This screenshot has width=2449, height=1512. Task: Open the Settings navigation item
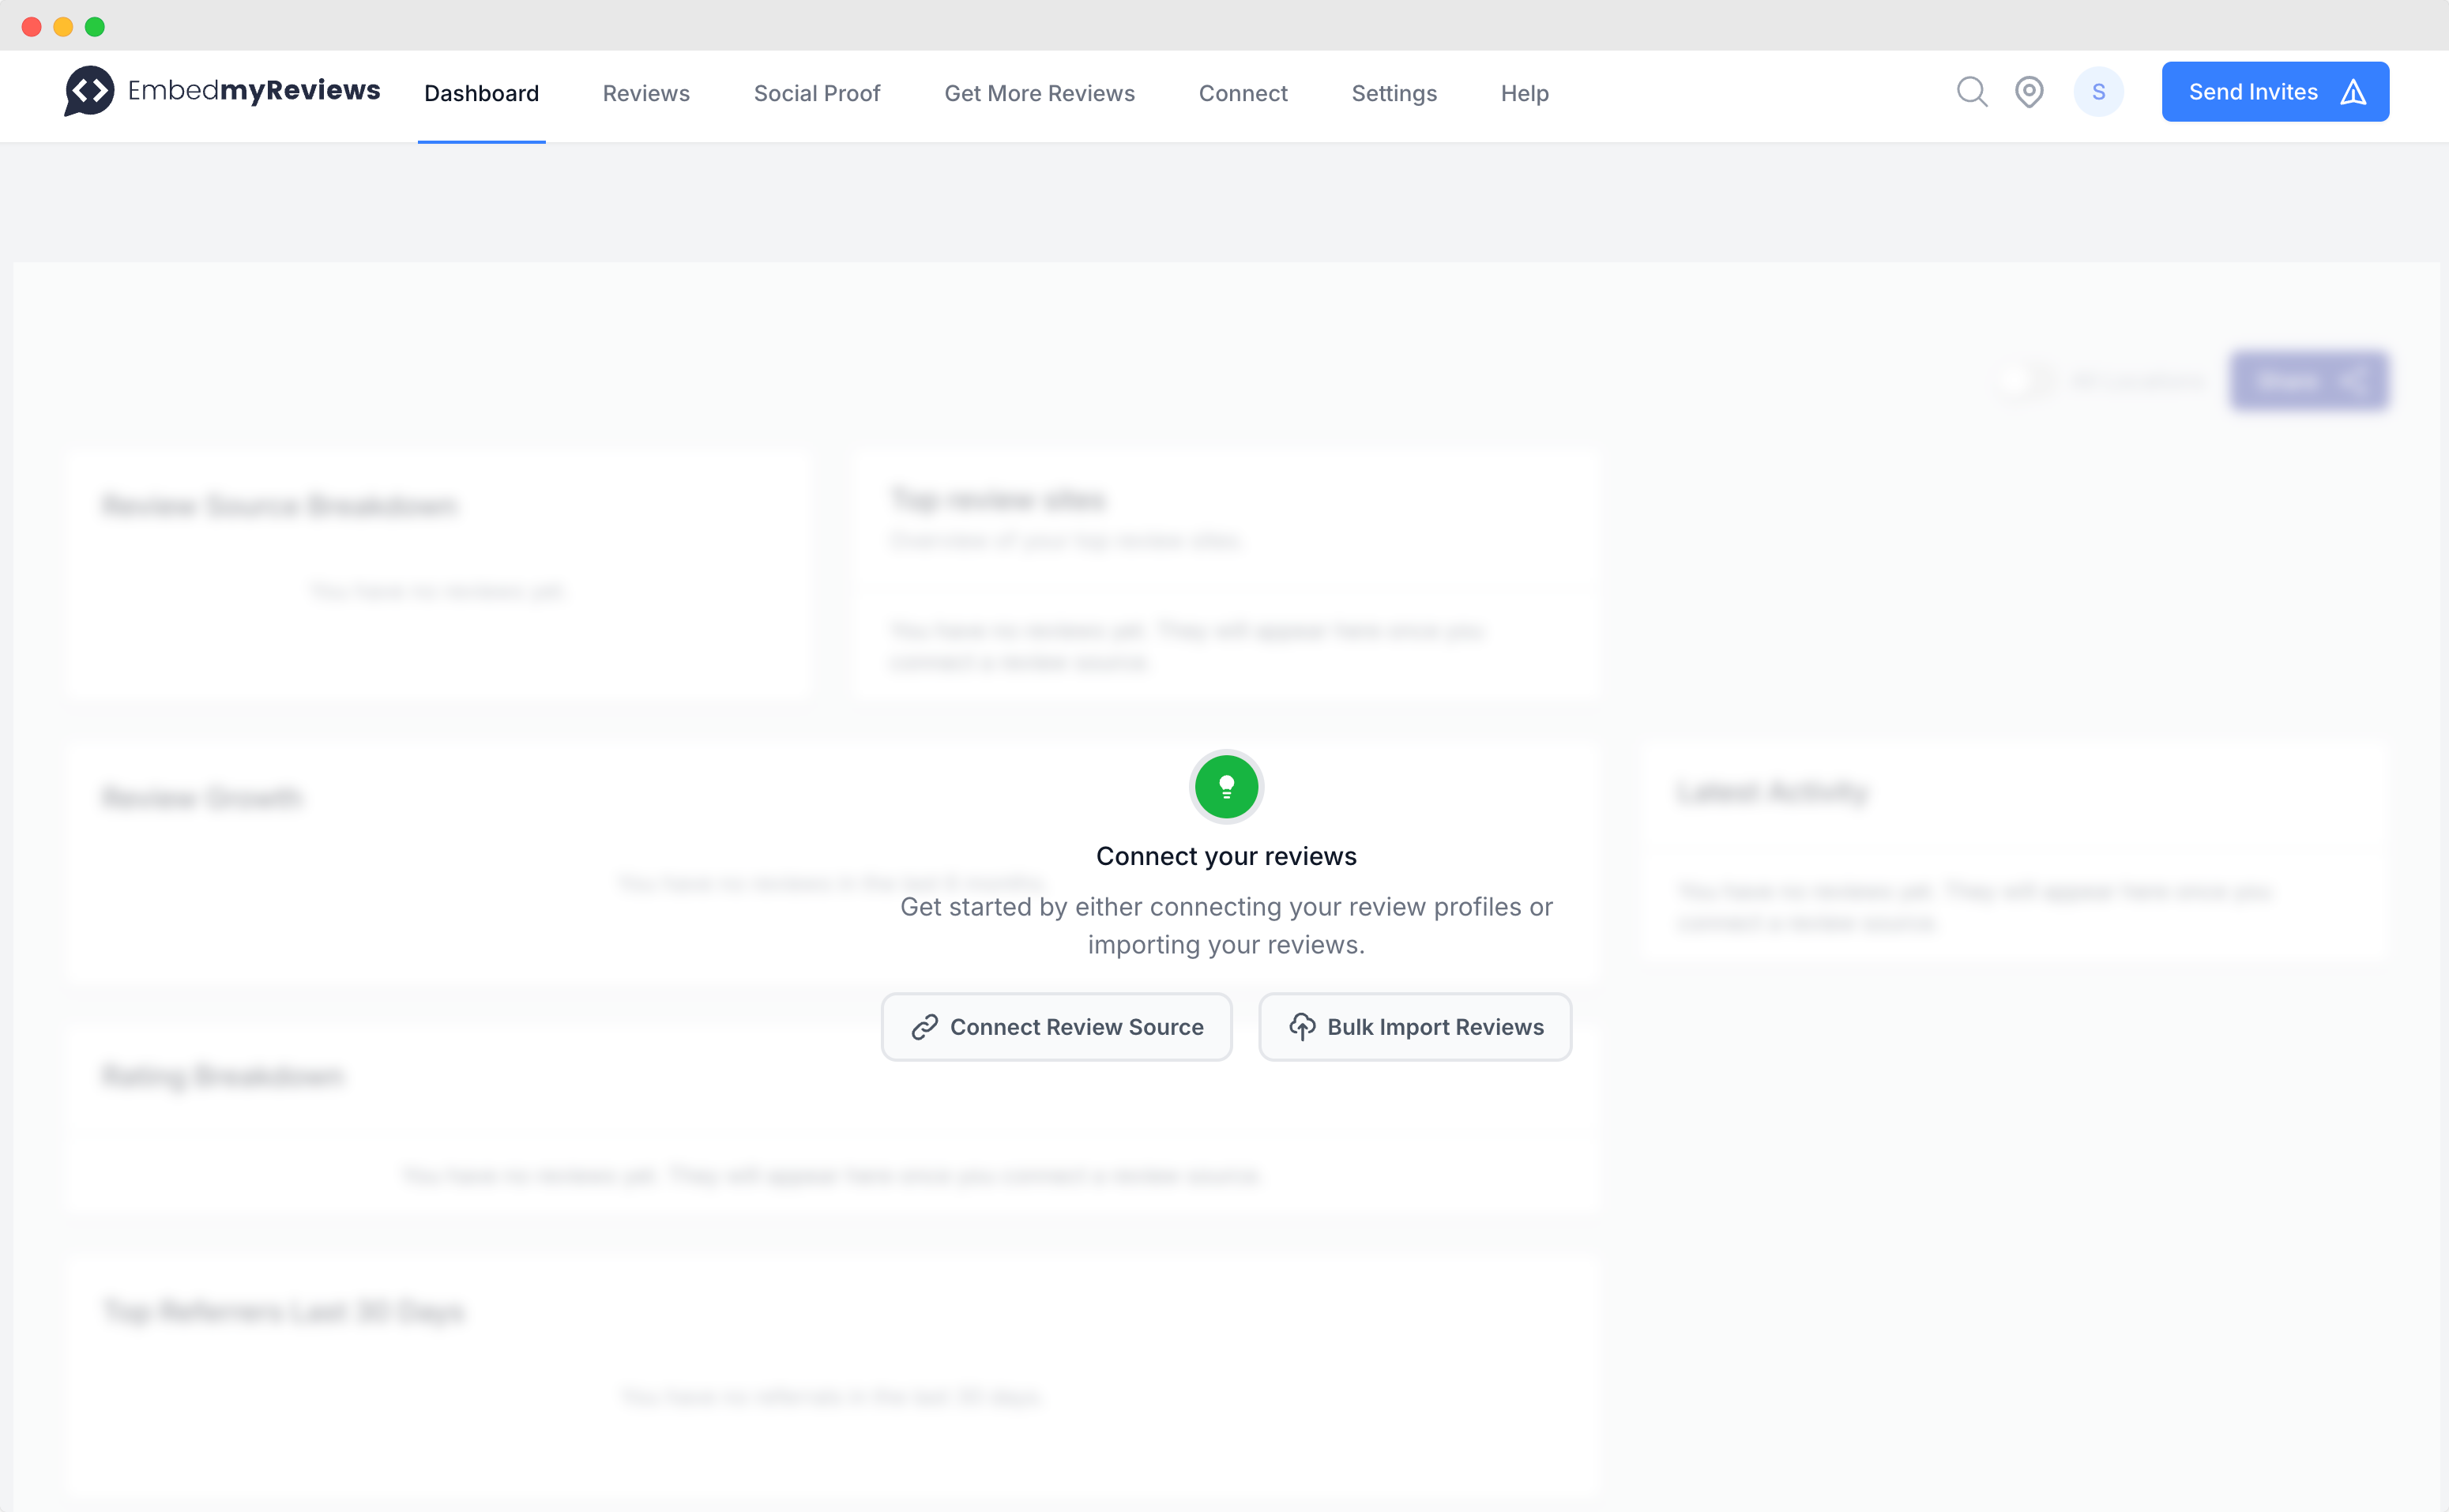click(1393, 93)
